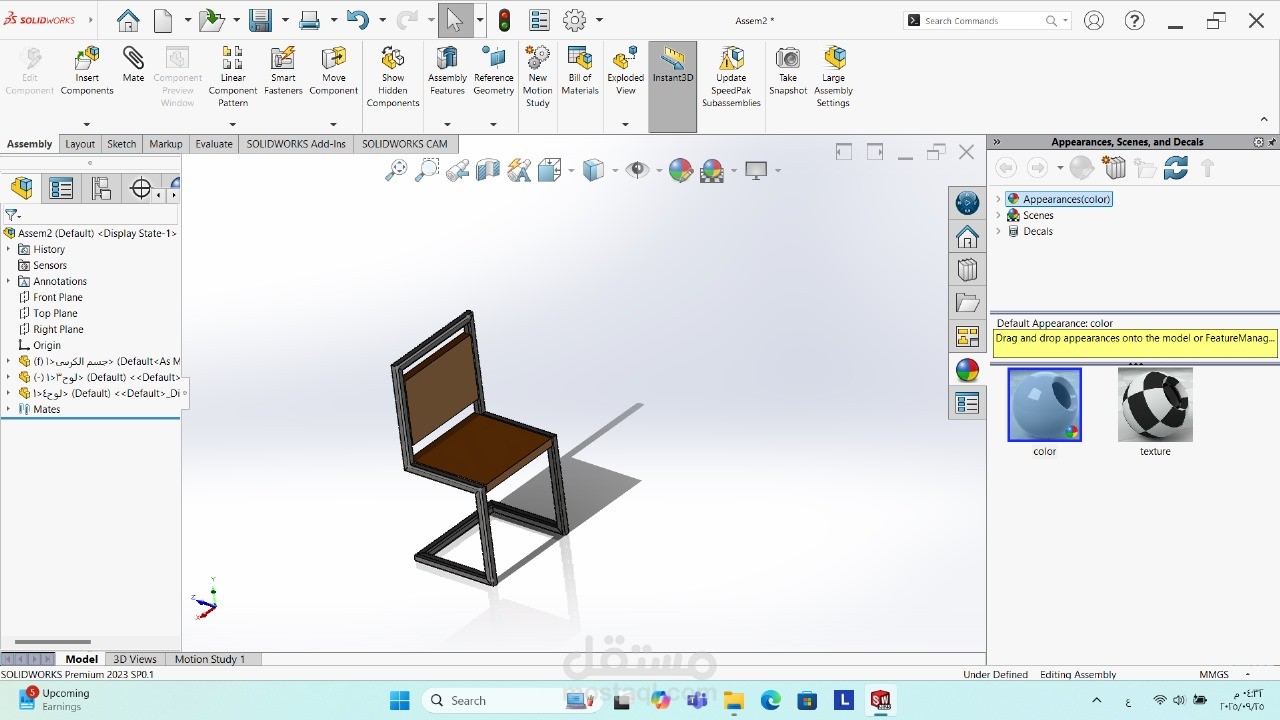
Task: Open the DimXpertManager tab
Action: pyautogui.click(x=141, y=188)
